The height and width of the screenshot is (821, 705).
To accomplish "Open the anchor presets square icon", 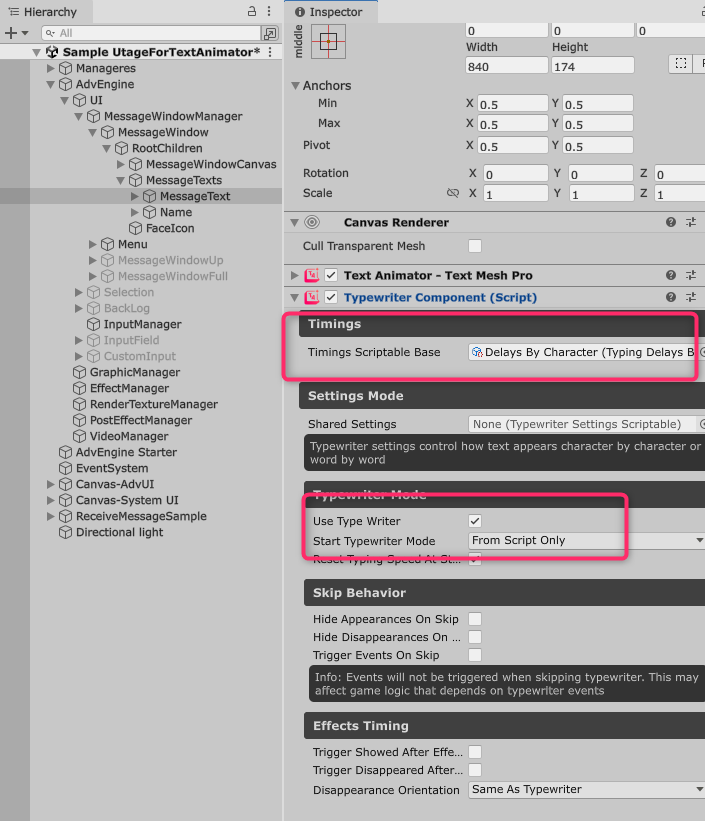I will pyautogui.click(x=330, y=44).
